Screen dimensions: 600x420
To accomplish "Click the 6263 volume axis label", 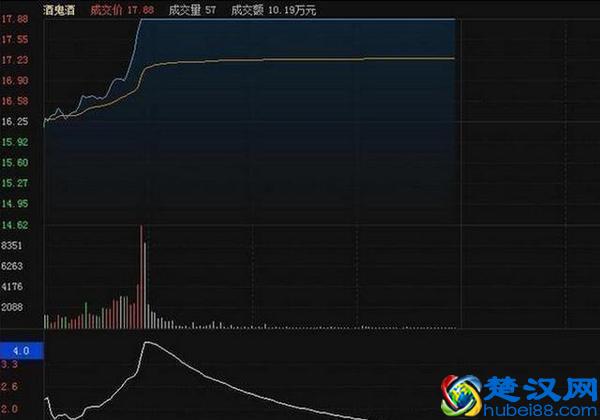I will coord(12,266).
